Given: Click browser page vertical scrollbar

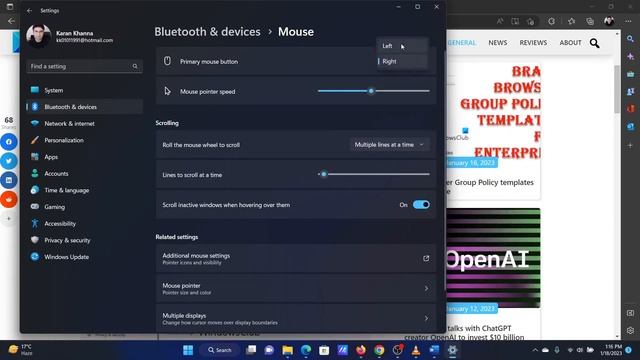Looking at the screenshot, I should coord(617,89).
